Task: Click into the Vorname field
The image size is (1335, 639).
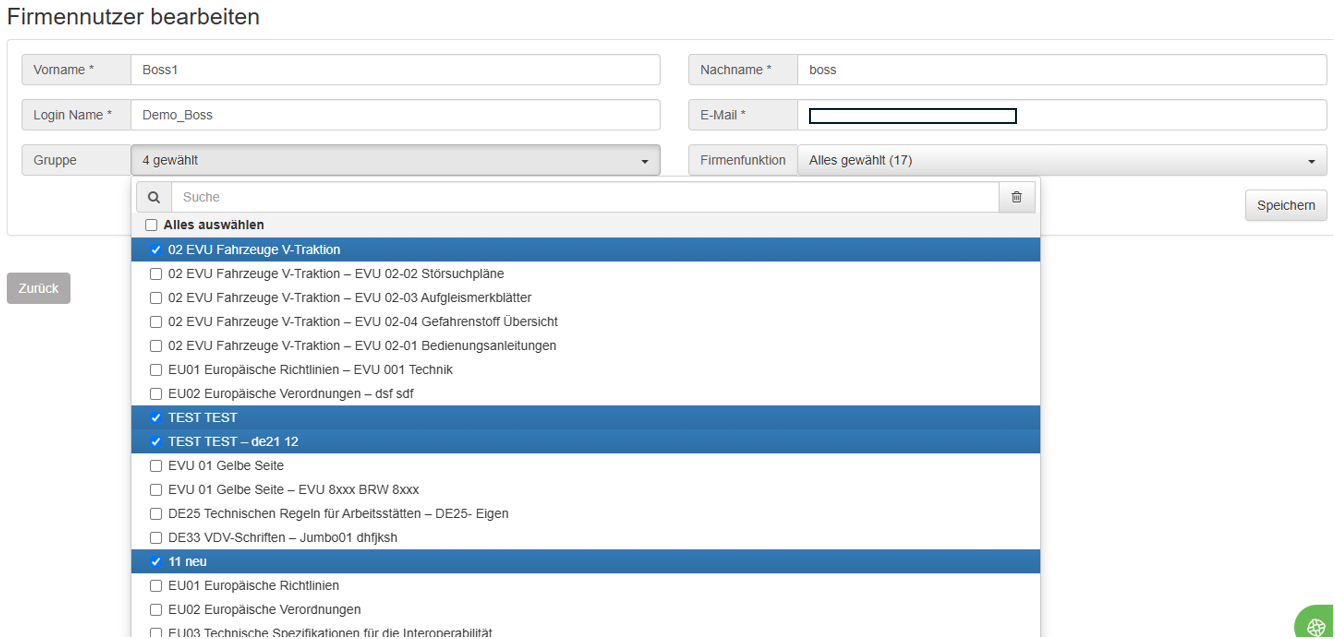Action: 395,70
